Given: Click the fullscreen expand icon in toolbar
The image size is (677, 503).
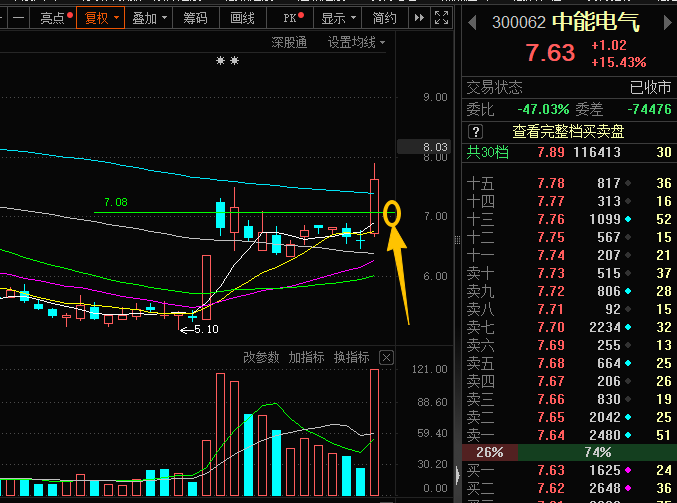Looking at the screenshot, I should (441, 18).
